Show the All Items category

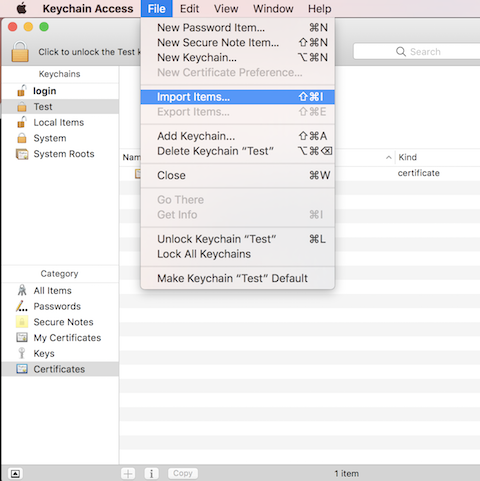coord(60,290)
